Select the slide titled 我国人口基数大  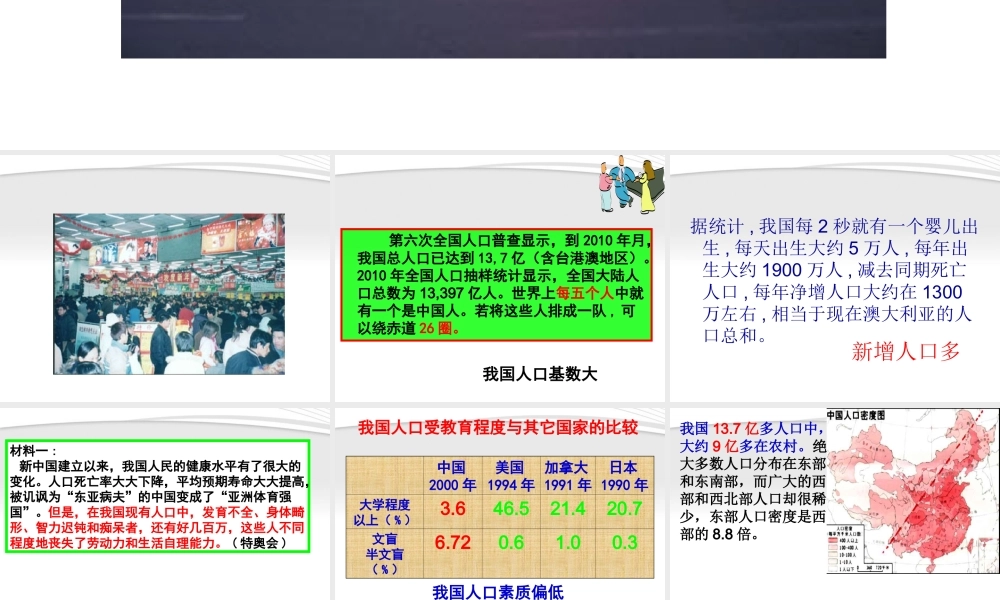coord(499,278)
